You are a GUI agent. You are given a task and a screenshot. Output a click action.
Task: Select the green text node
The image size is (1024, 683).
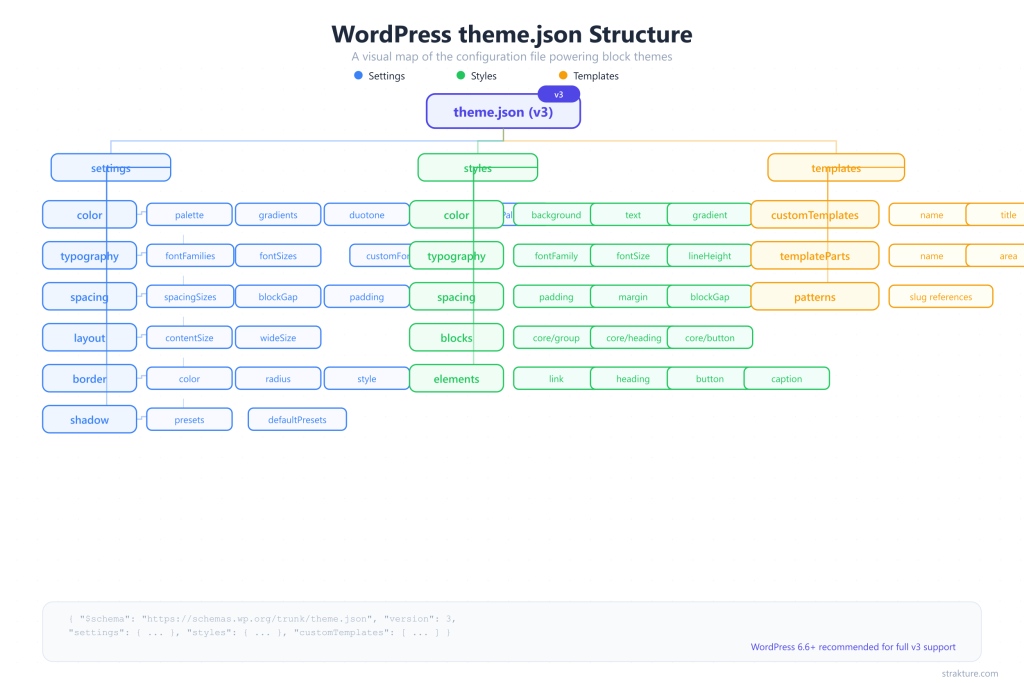click(x=633, y=215)
